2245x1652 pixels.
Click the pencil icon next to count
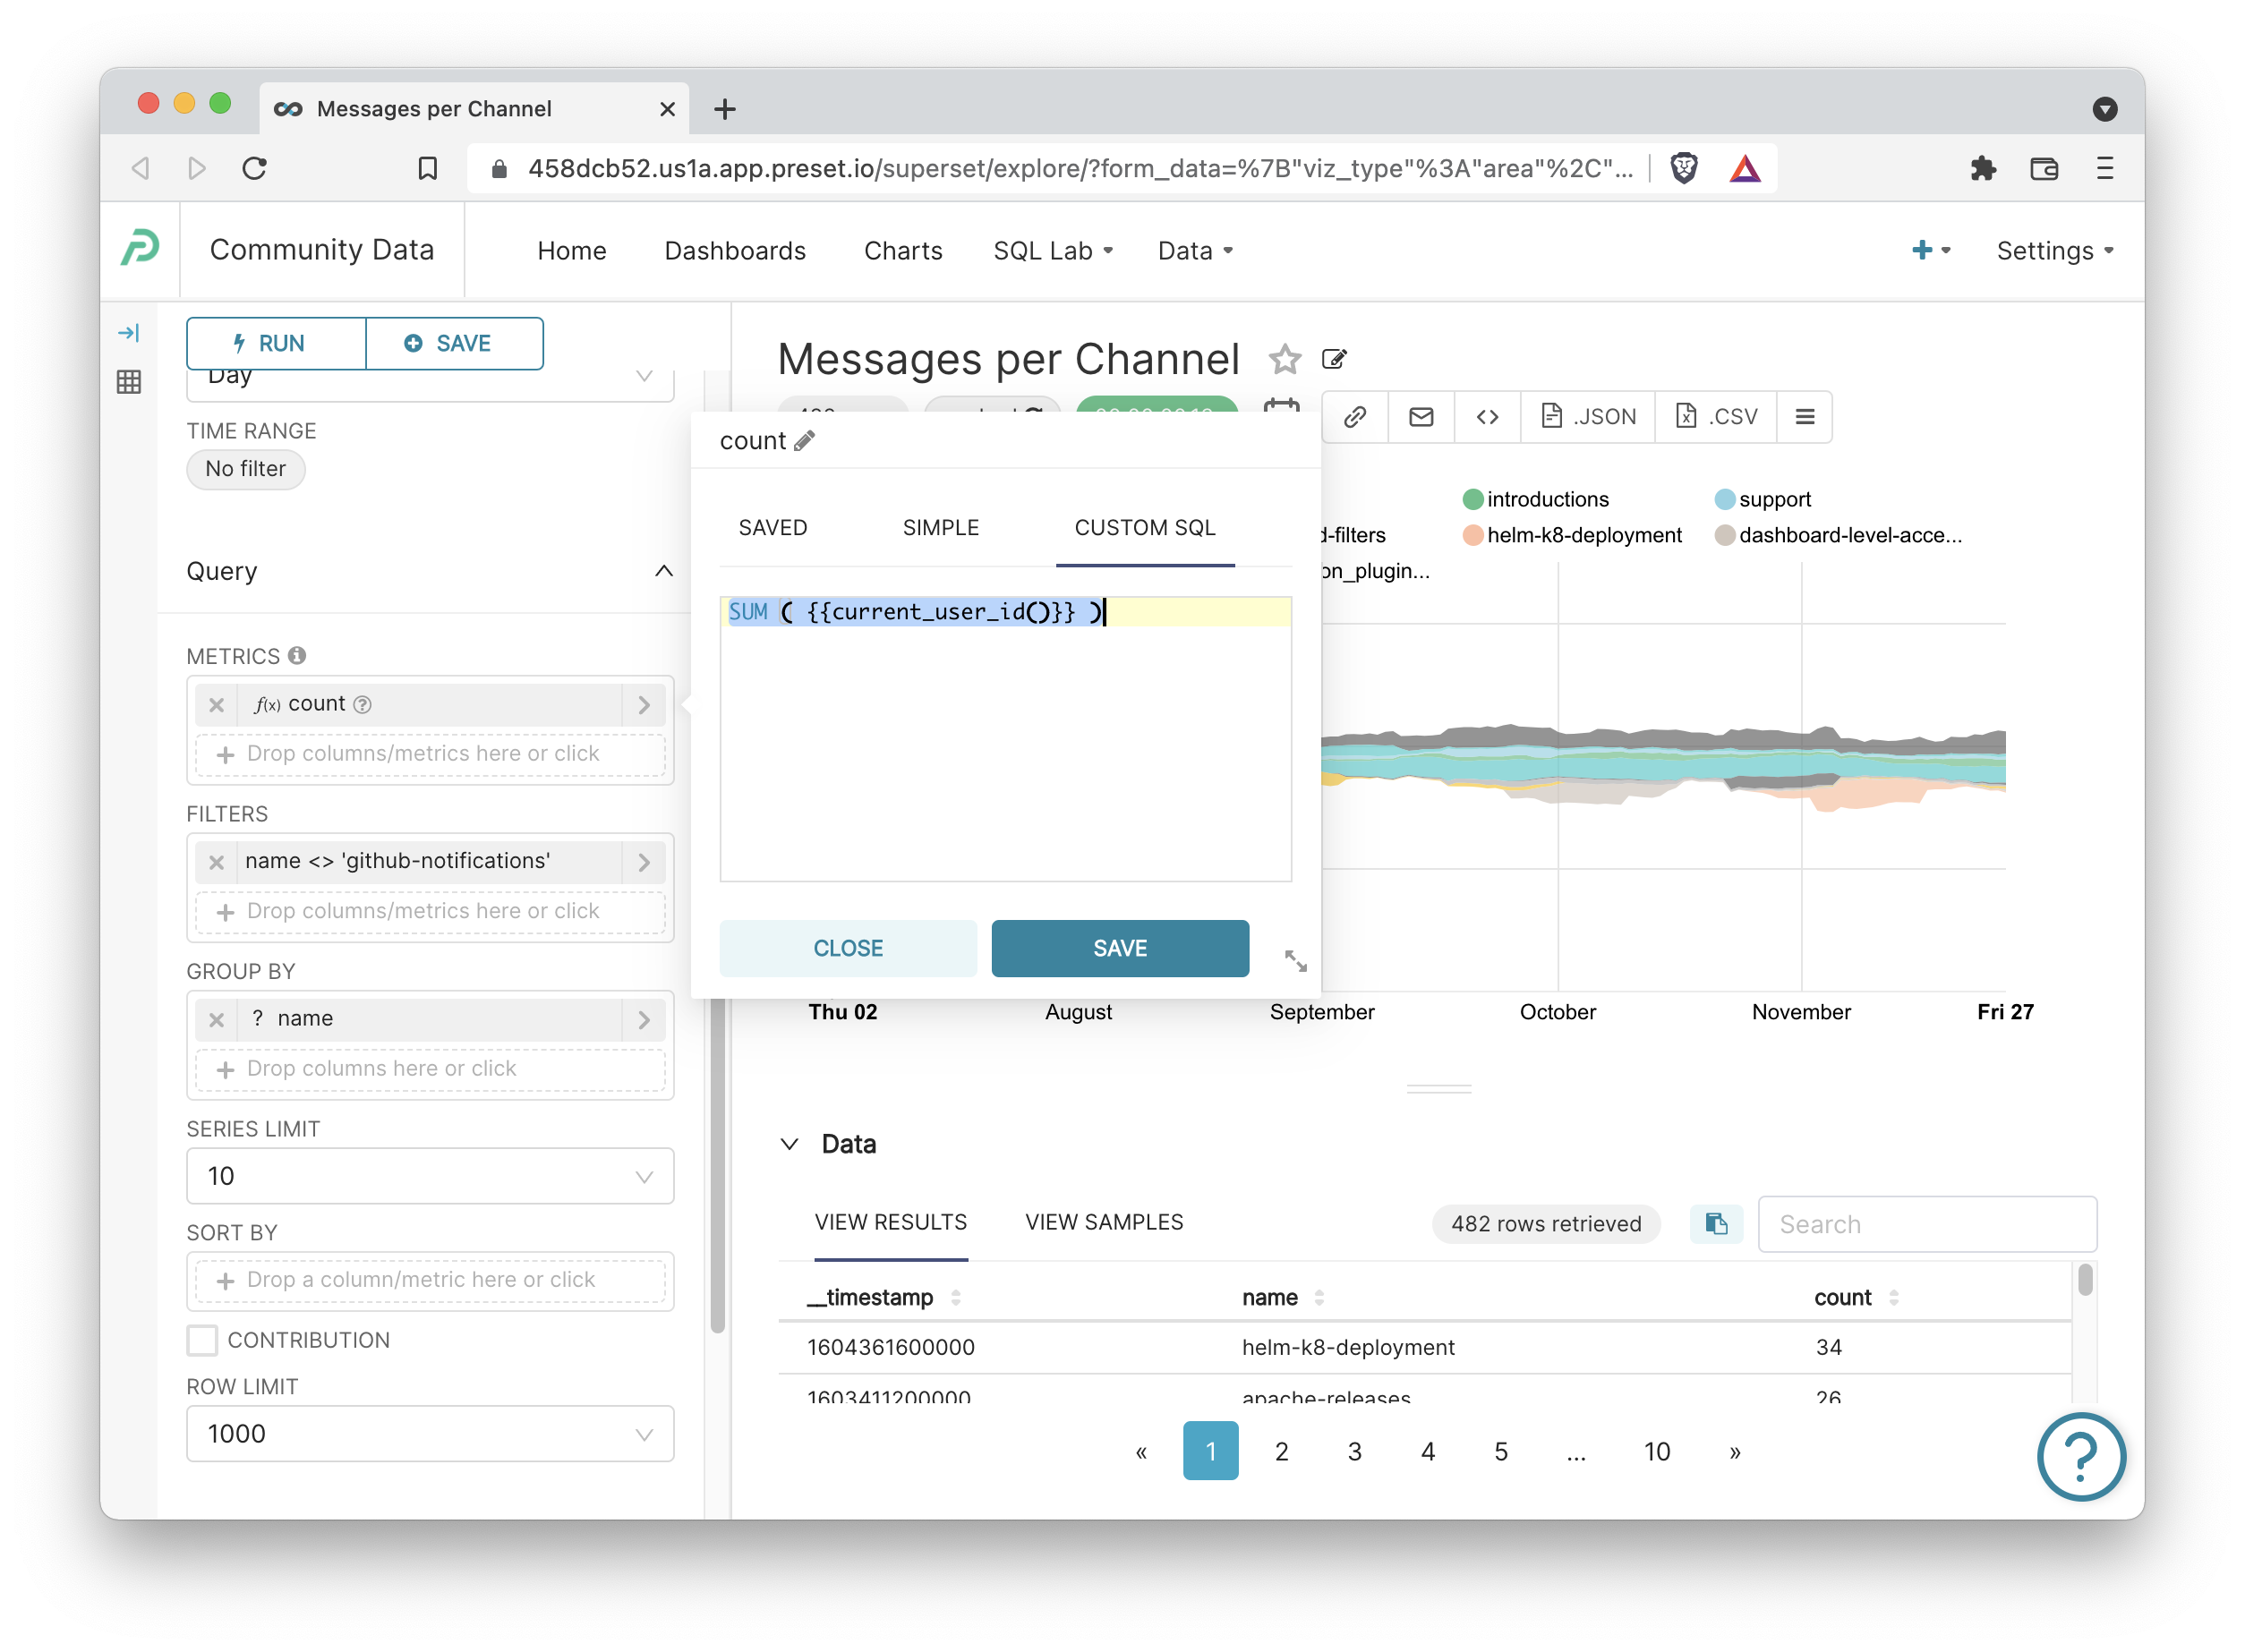click(x=804, y=441)
